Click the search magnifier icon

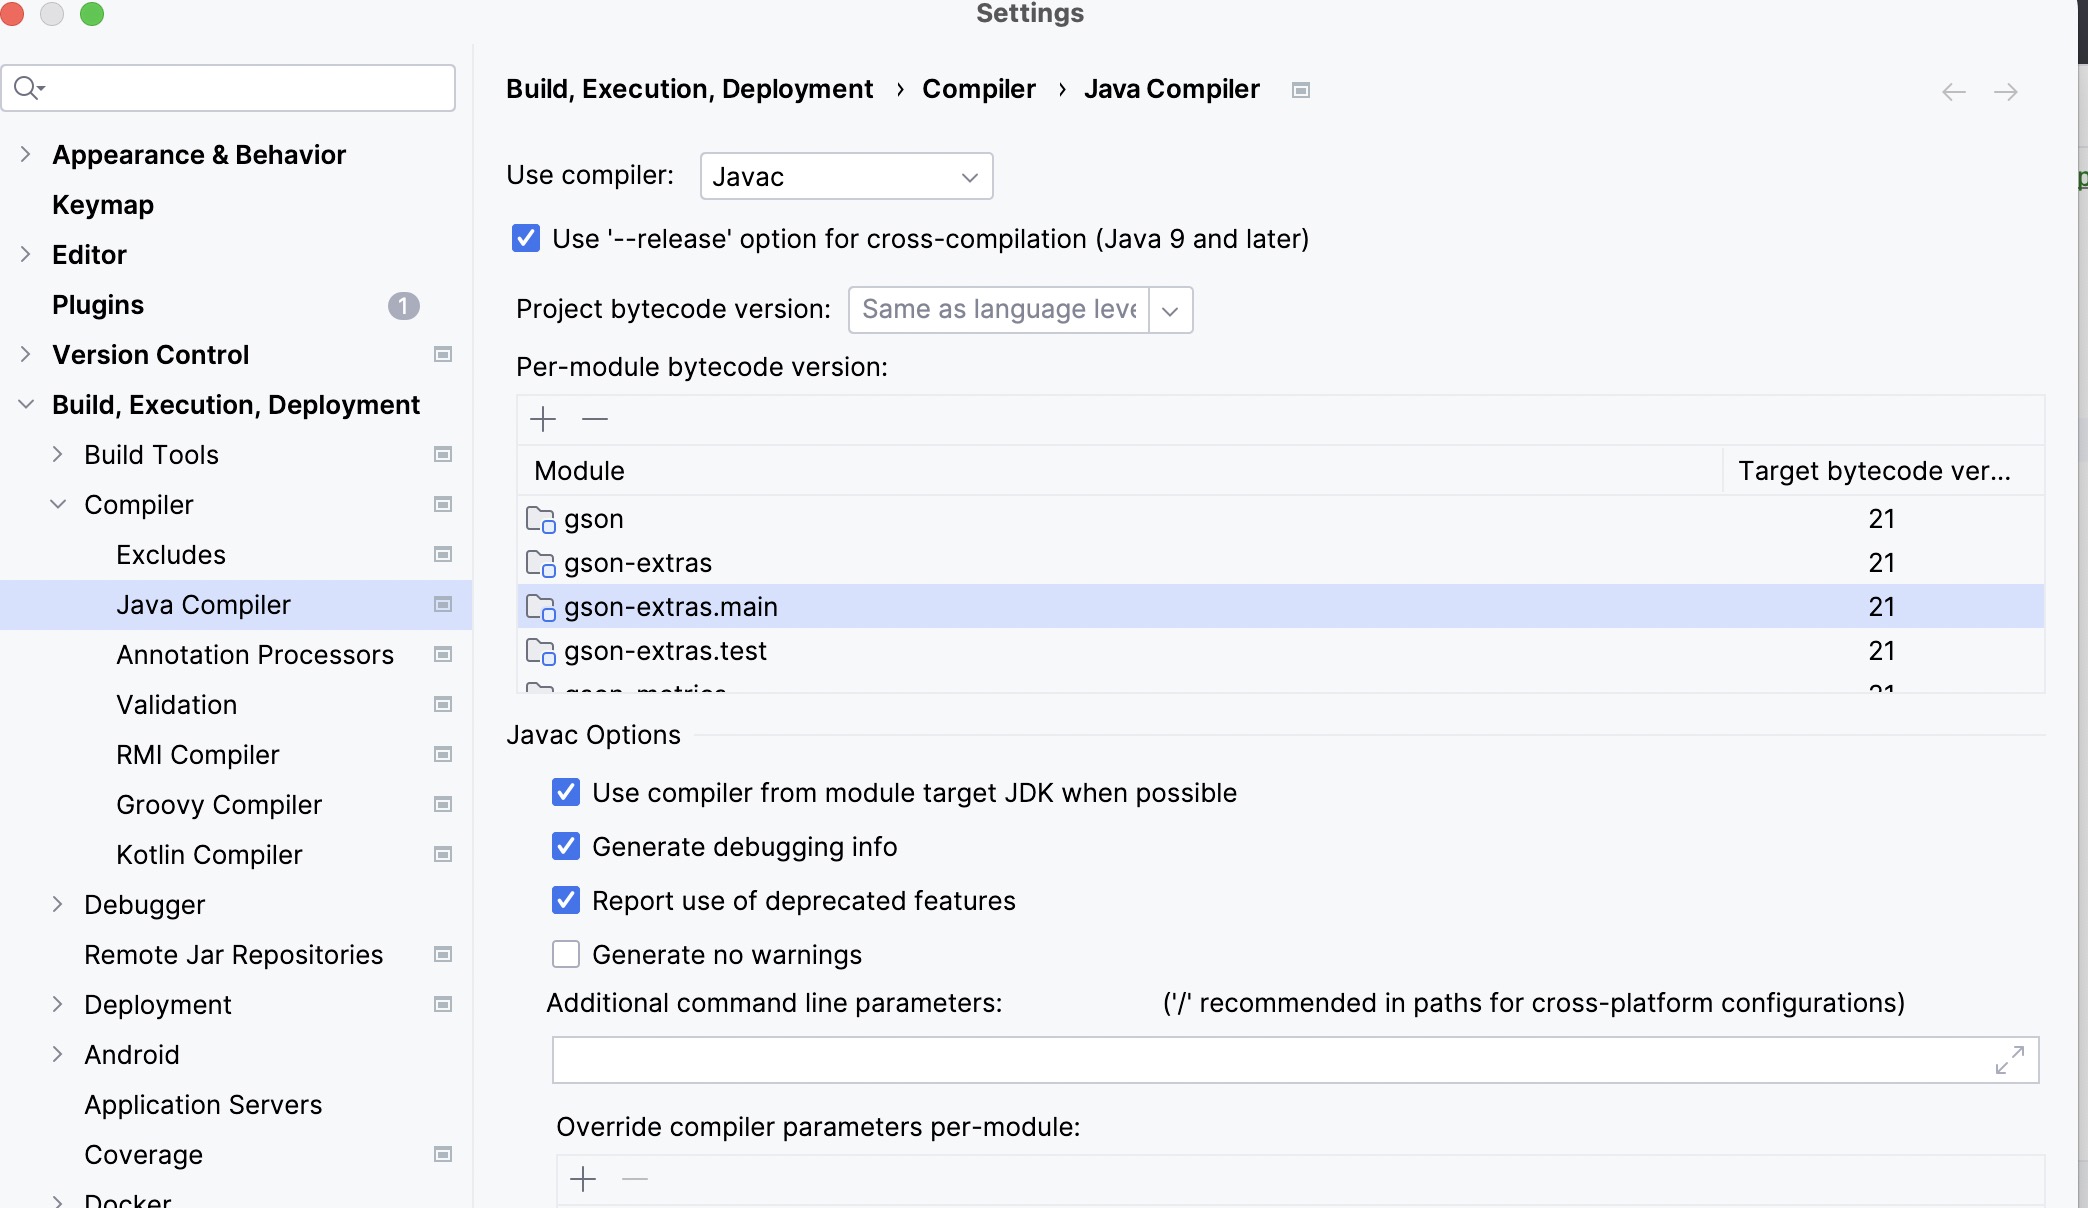pos(28,88)
